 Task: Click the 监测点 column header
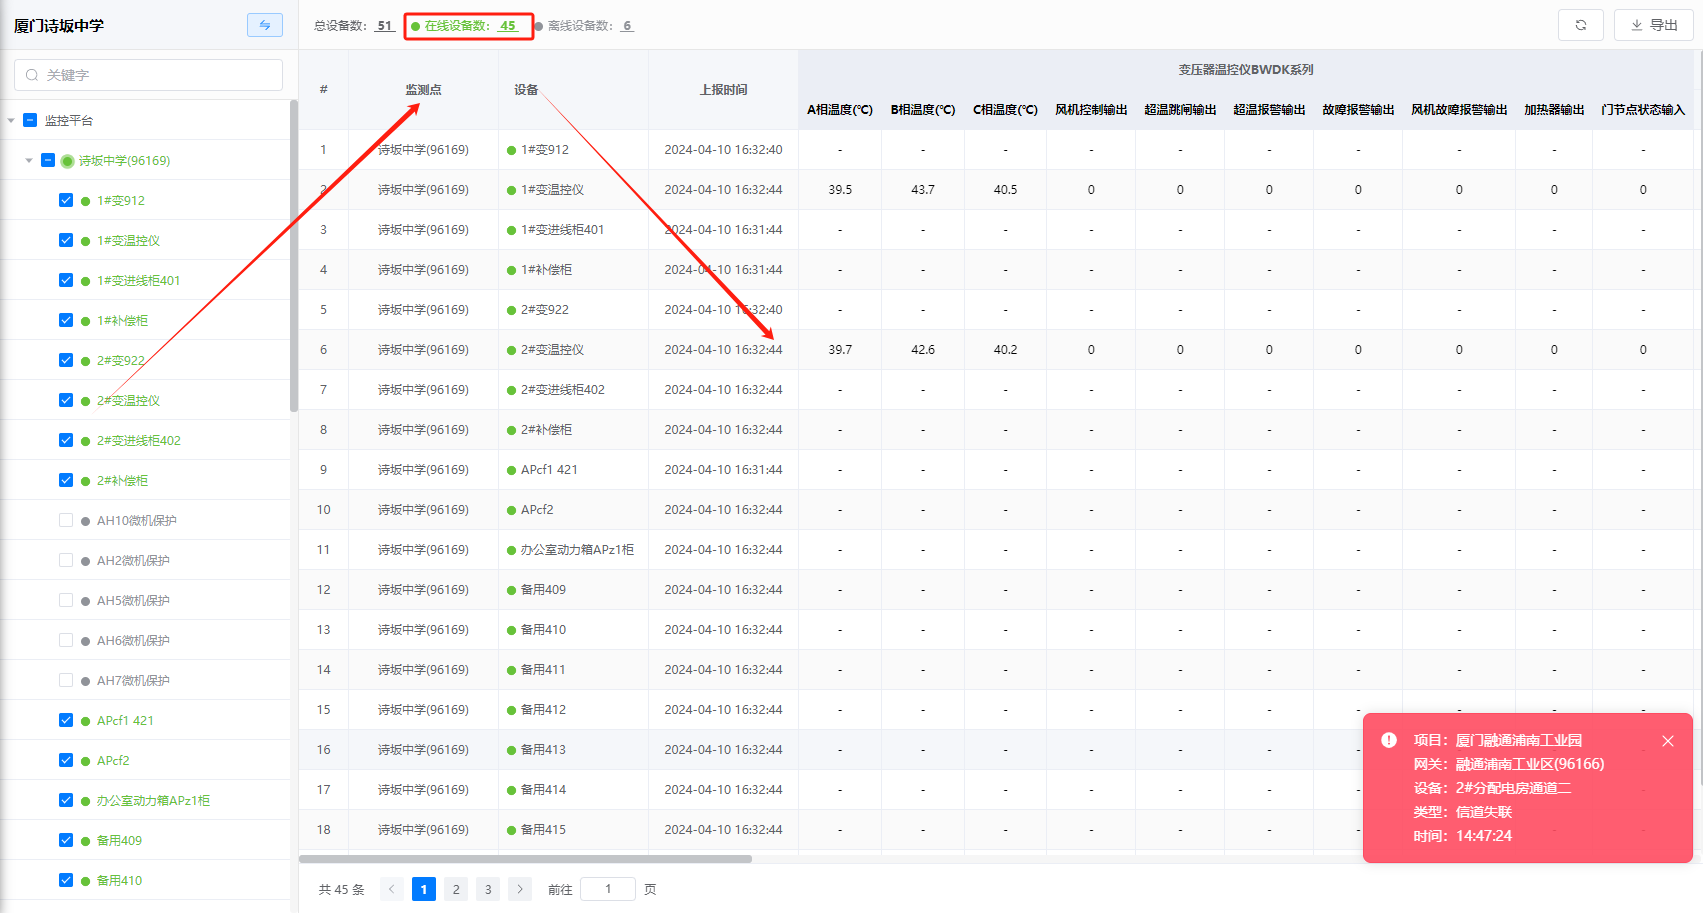click(x=423, y=90)
